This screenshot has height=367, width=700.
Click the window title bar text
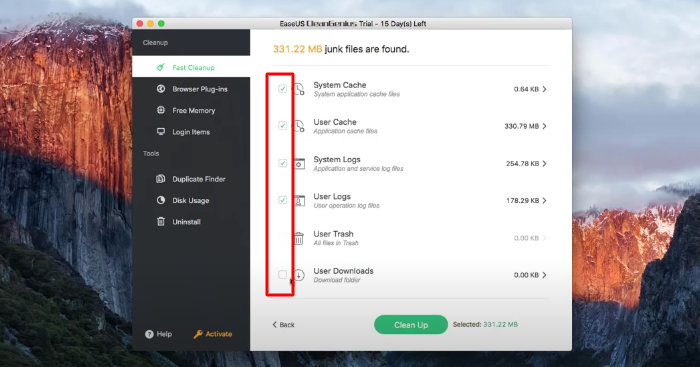[353, 24]
